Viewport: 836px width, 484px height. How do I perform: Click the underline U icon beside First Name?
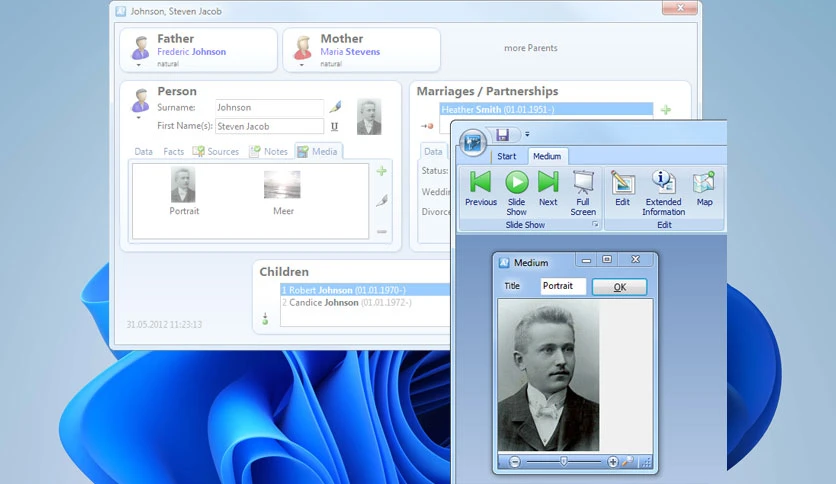click(334, 127)
